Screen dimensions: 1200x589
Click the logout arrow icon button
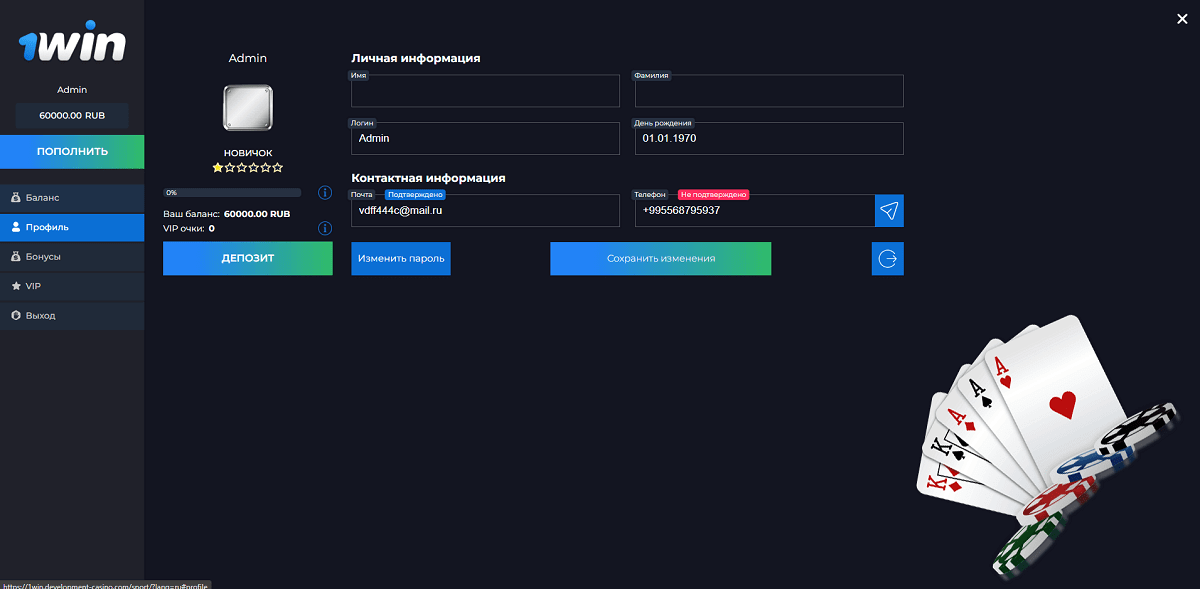(x=888, y=258)
